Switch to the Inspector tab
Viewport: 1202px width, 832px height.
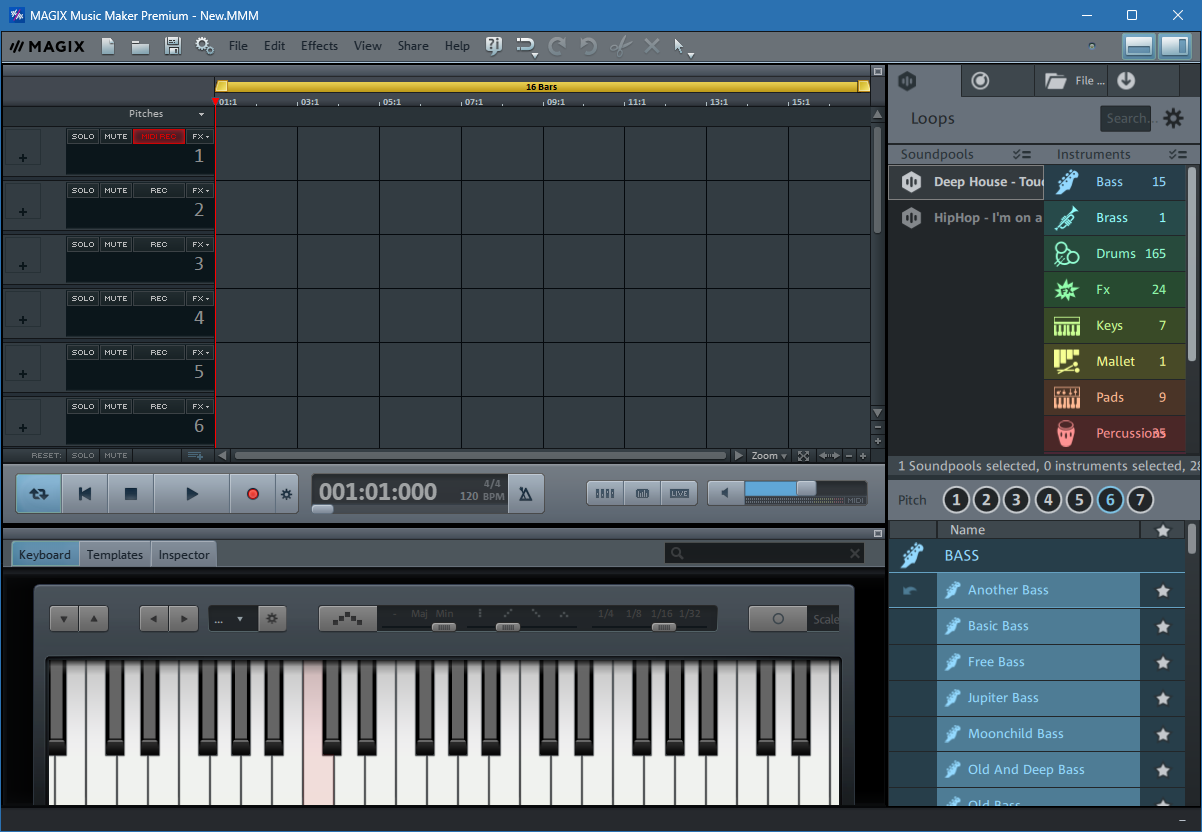click(x=184, y=554)
